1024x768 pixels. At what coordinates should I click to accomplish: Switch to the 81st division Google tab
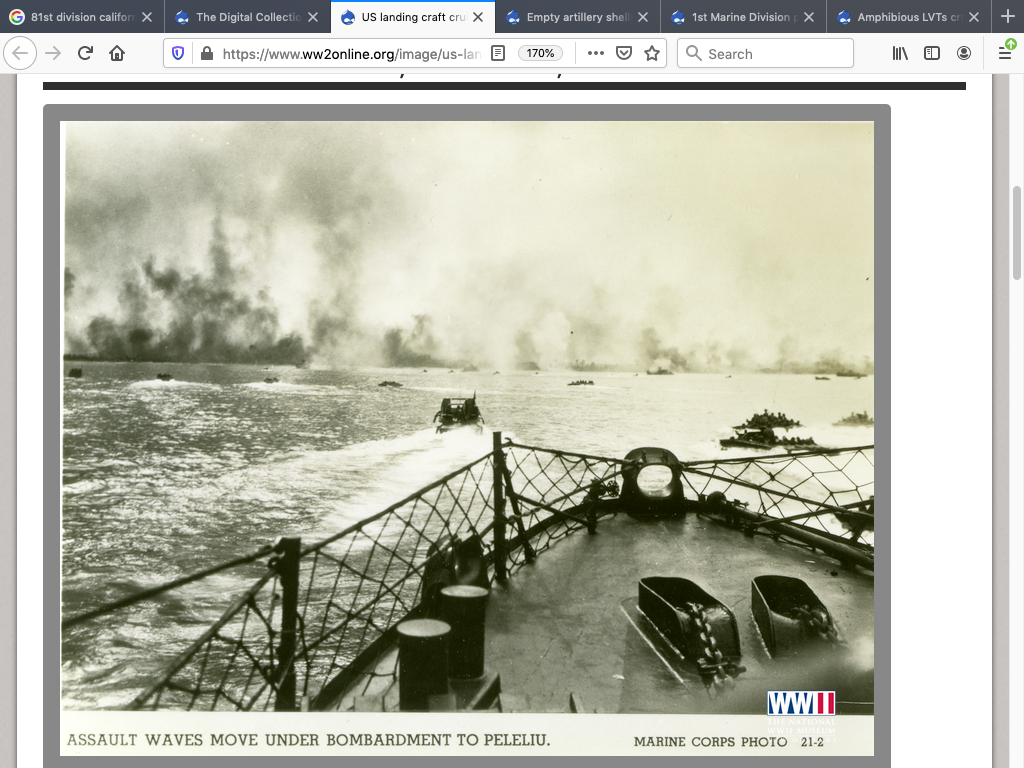75,17
